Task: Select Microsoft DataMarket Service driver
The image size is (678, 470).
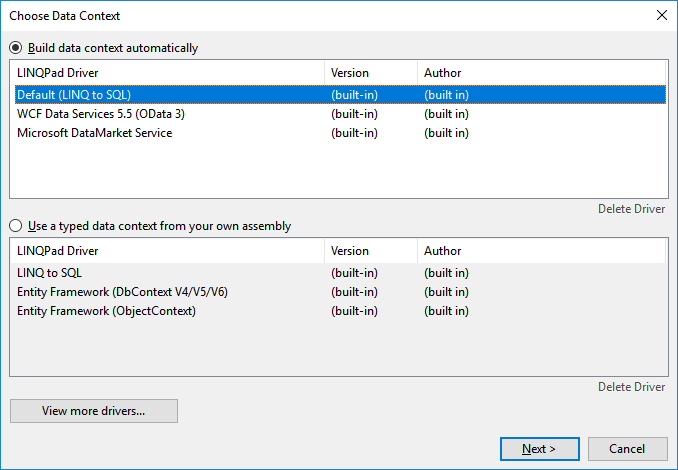Action: 340,133
